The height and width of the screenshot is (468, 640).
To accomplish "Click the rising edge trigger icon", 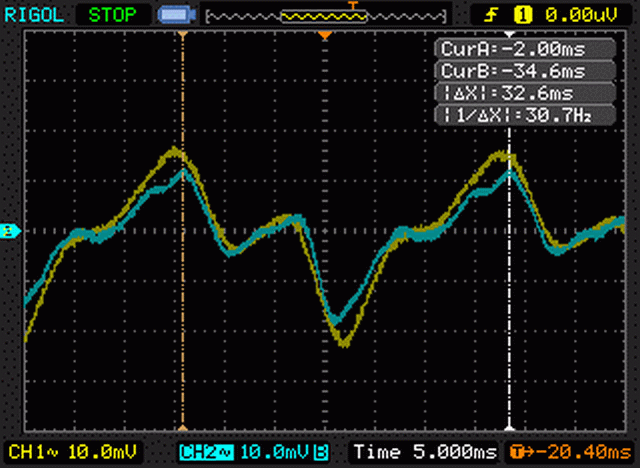I will tap(491, 16).
